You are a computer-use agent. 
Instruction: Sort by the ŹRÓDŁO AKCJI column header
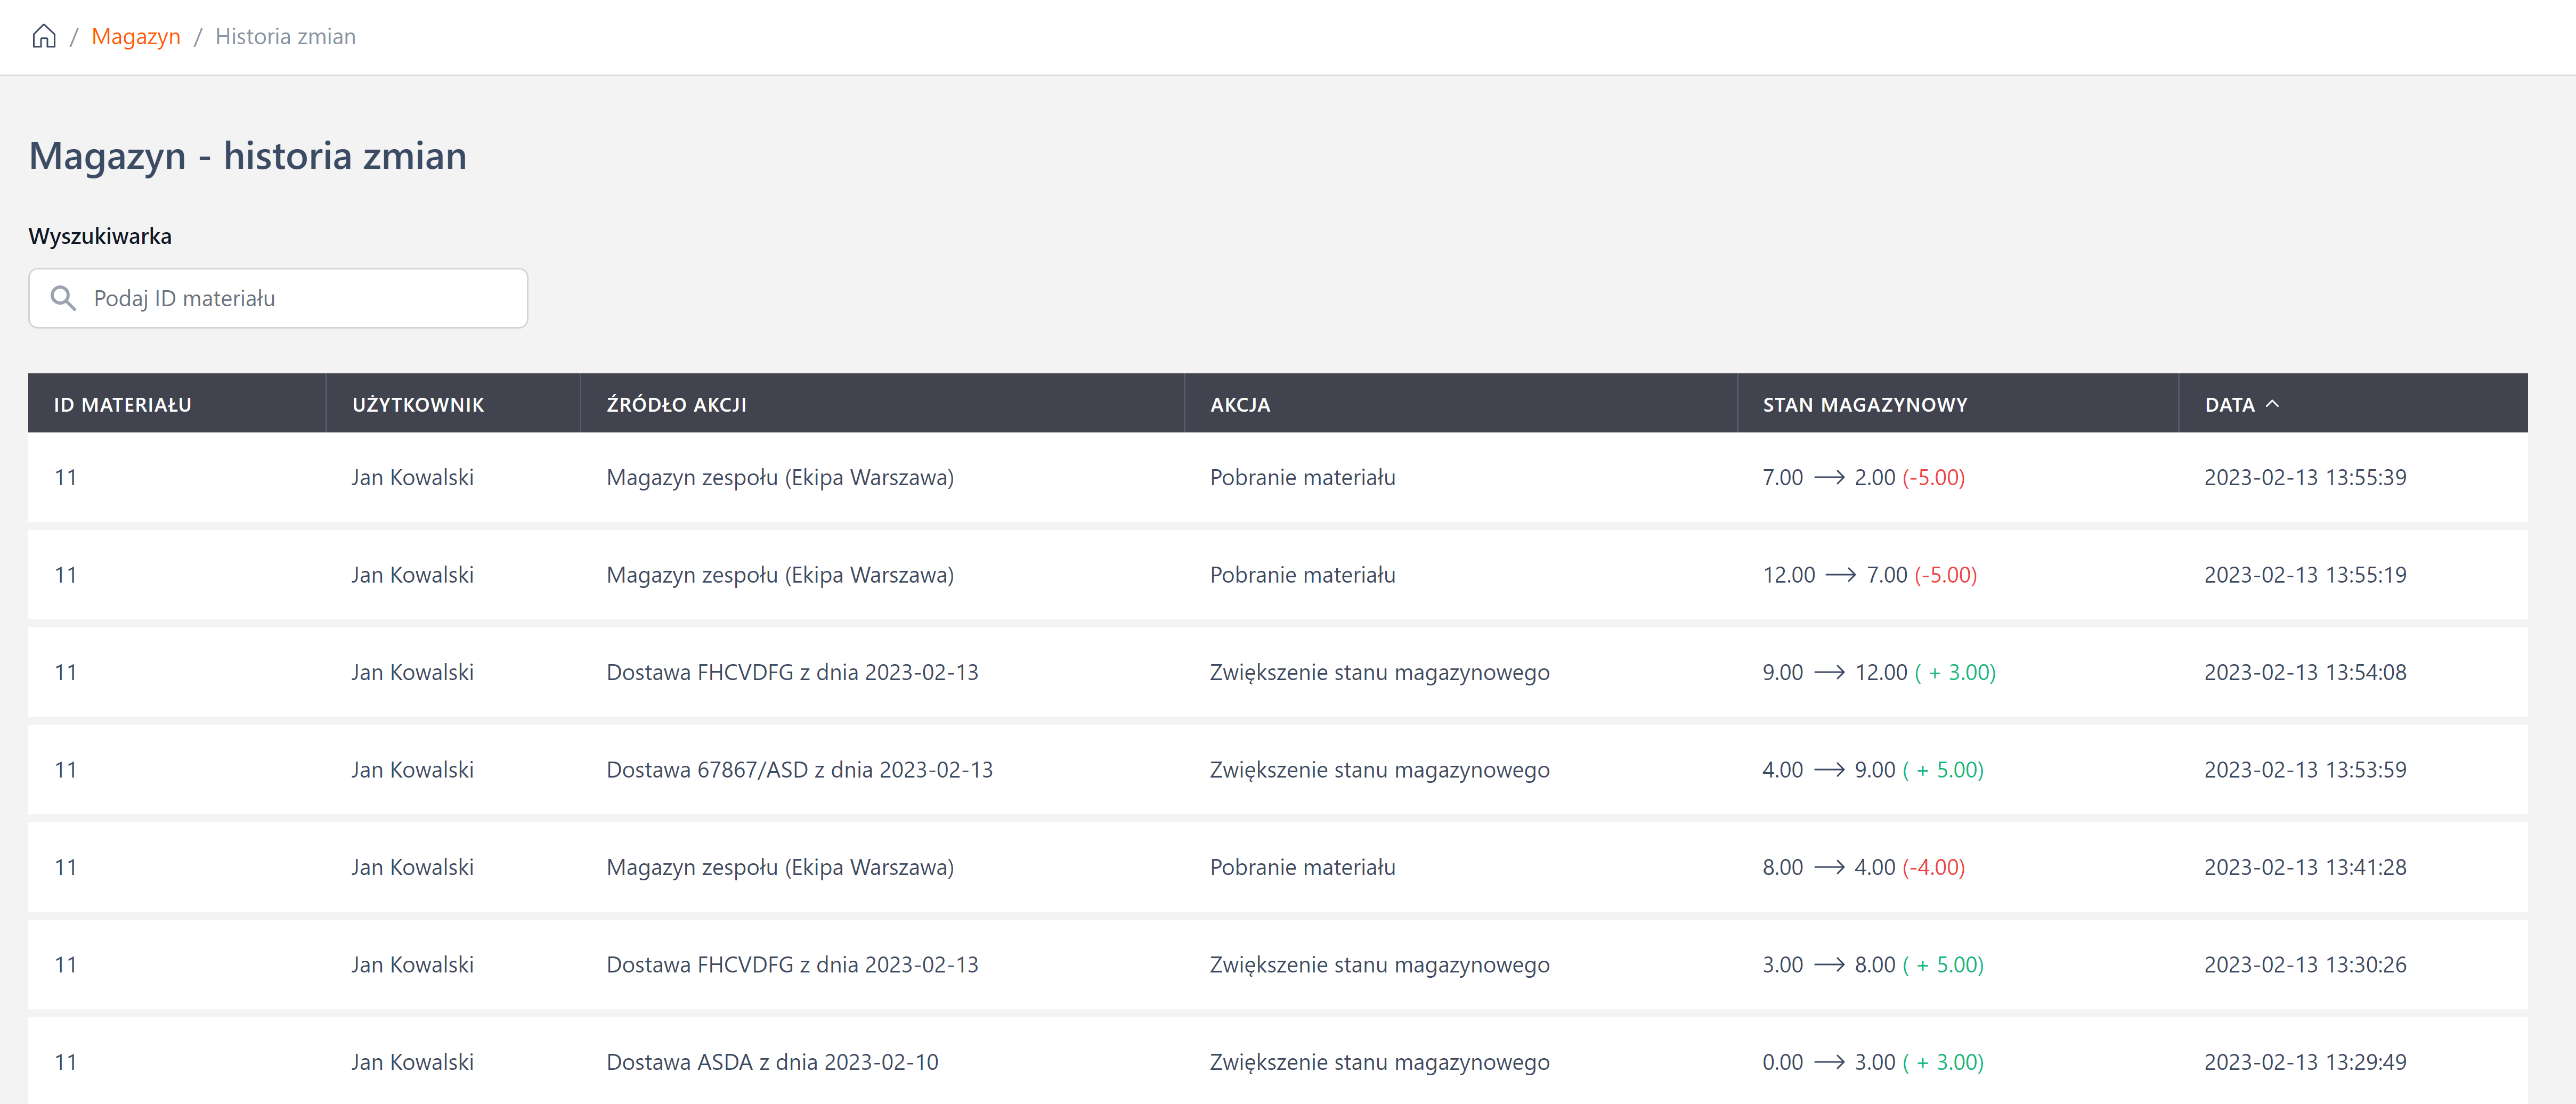(x=676, y=405)
